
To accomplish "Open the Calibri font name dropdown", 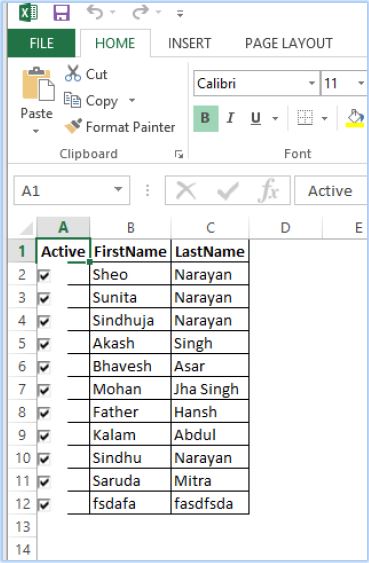I will click(312, 83).
